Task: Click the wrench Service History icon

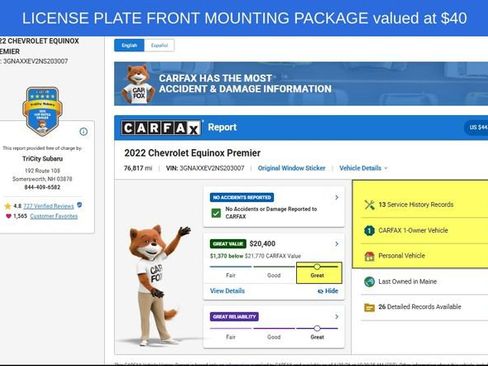Action: [x=369, y=205]
